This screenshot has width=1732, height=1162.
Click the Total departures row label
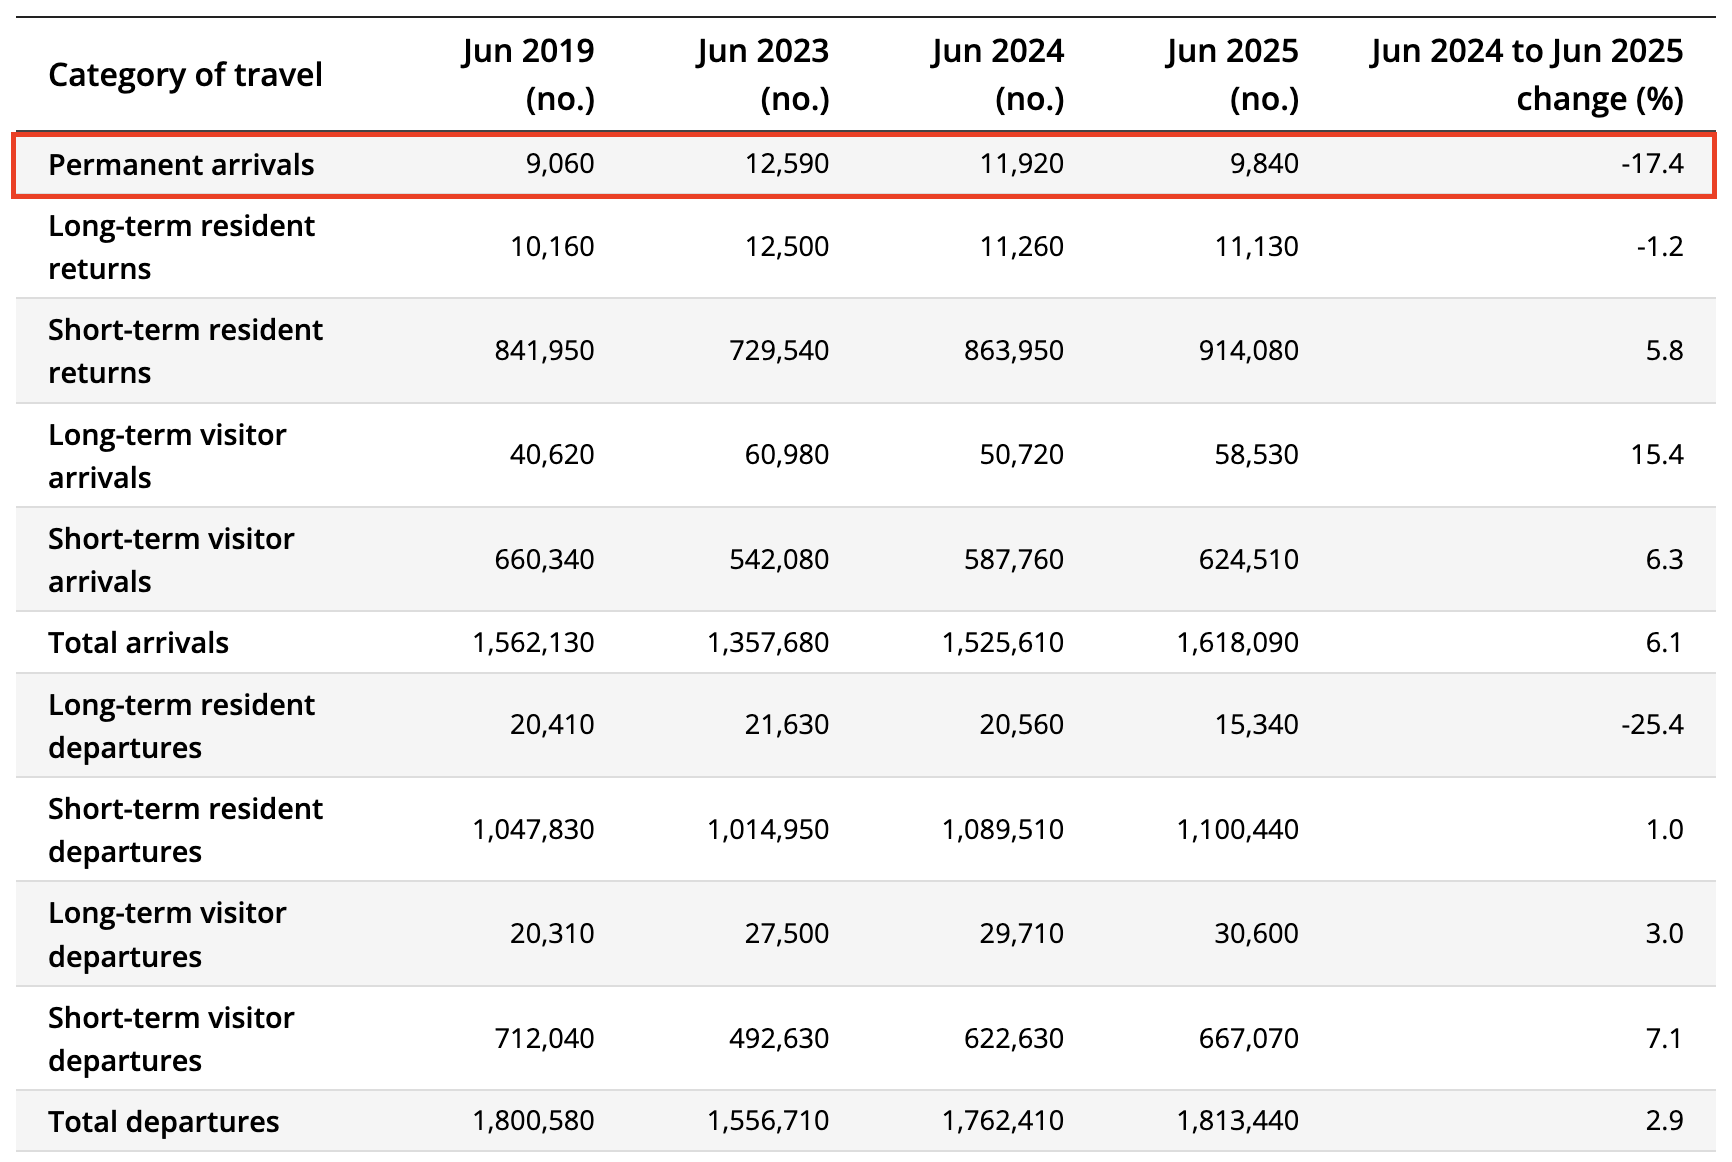(163, 1122)
